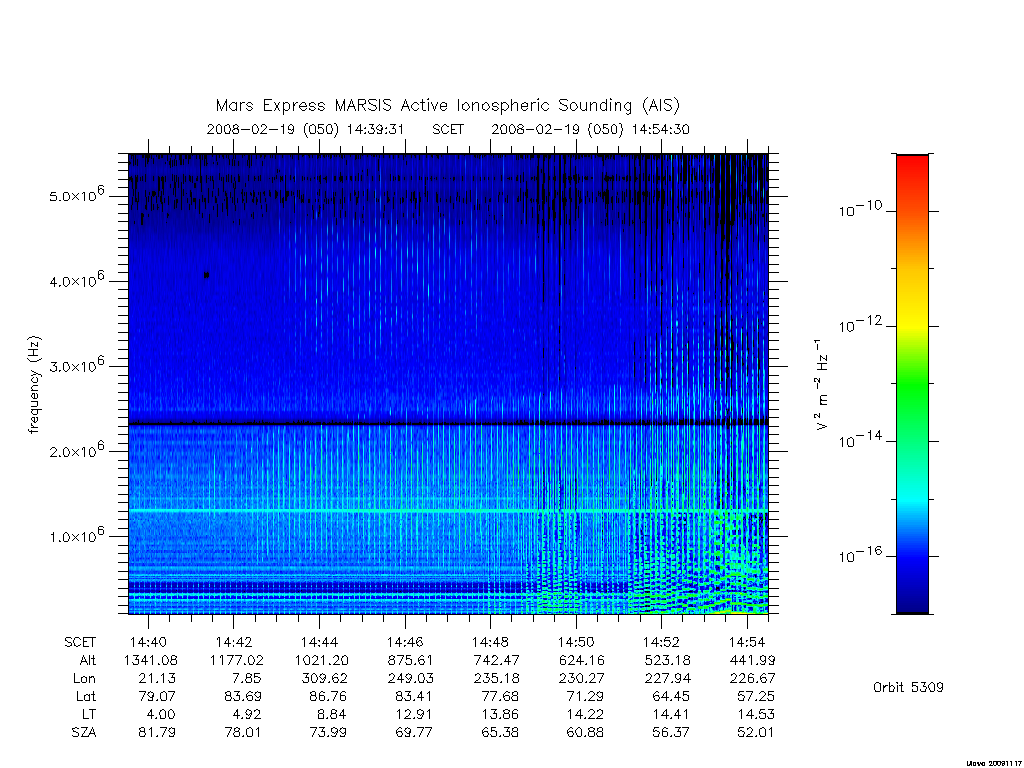This screenshot has height=768, width=1024.
Task: Click the end timestamp 2008-02-19 (050) 14:54:30
Action: (x=590, y=129)
